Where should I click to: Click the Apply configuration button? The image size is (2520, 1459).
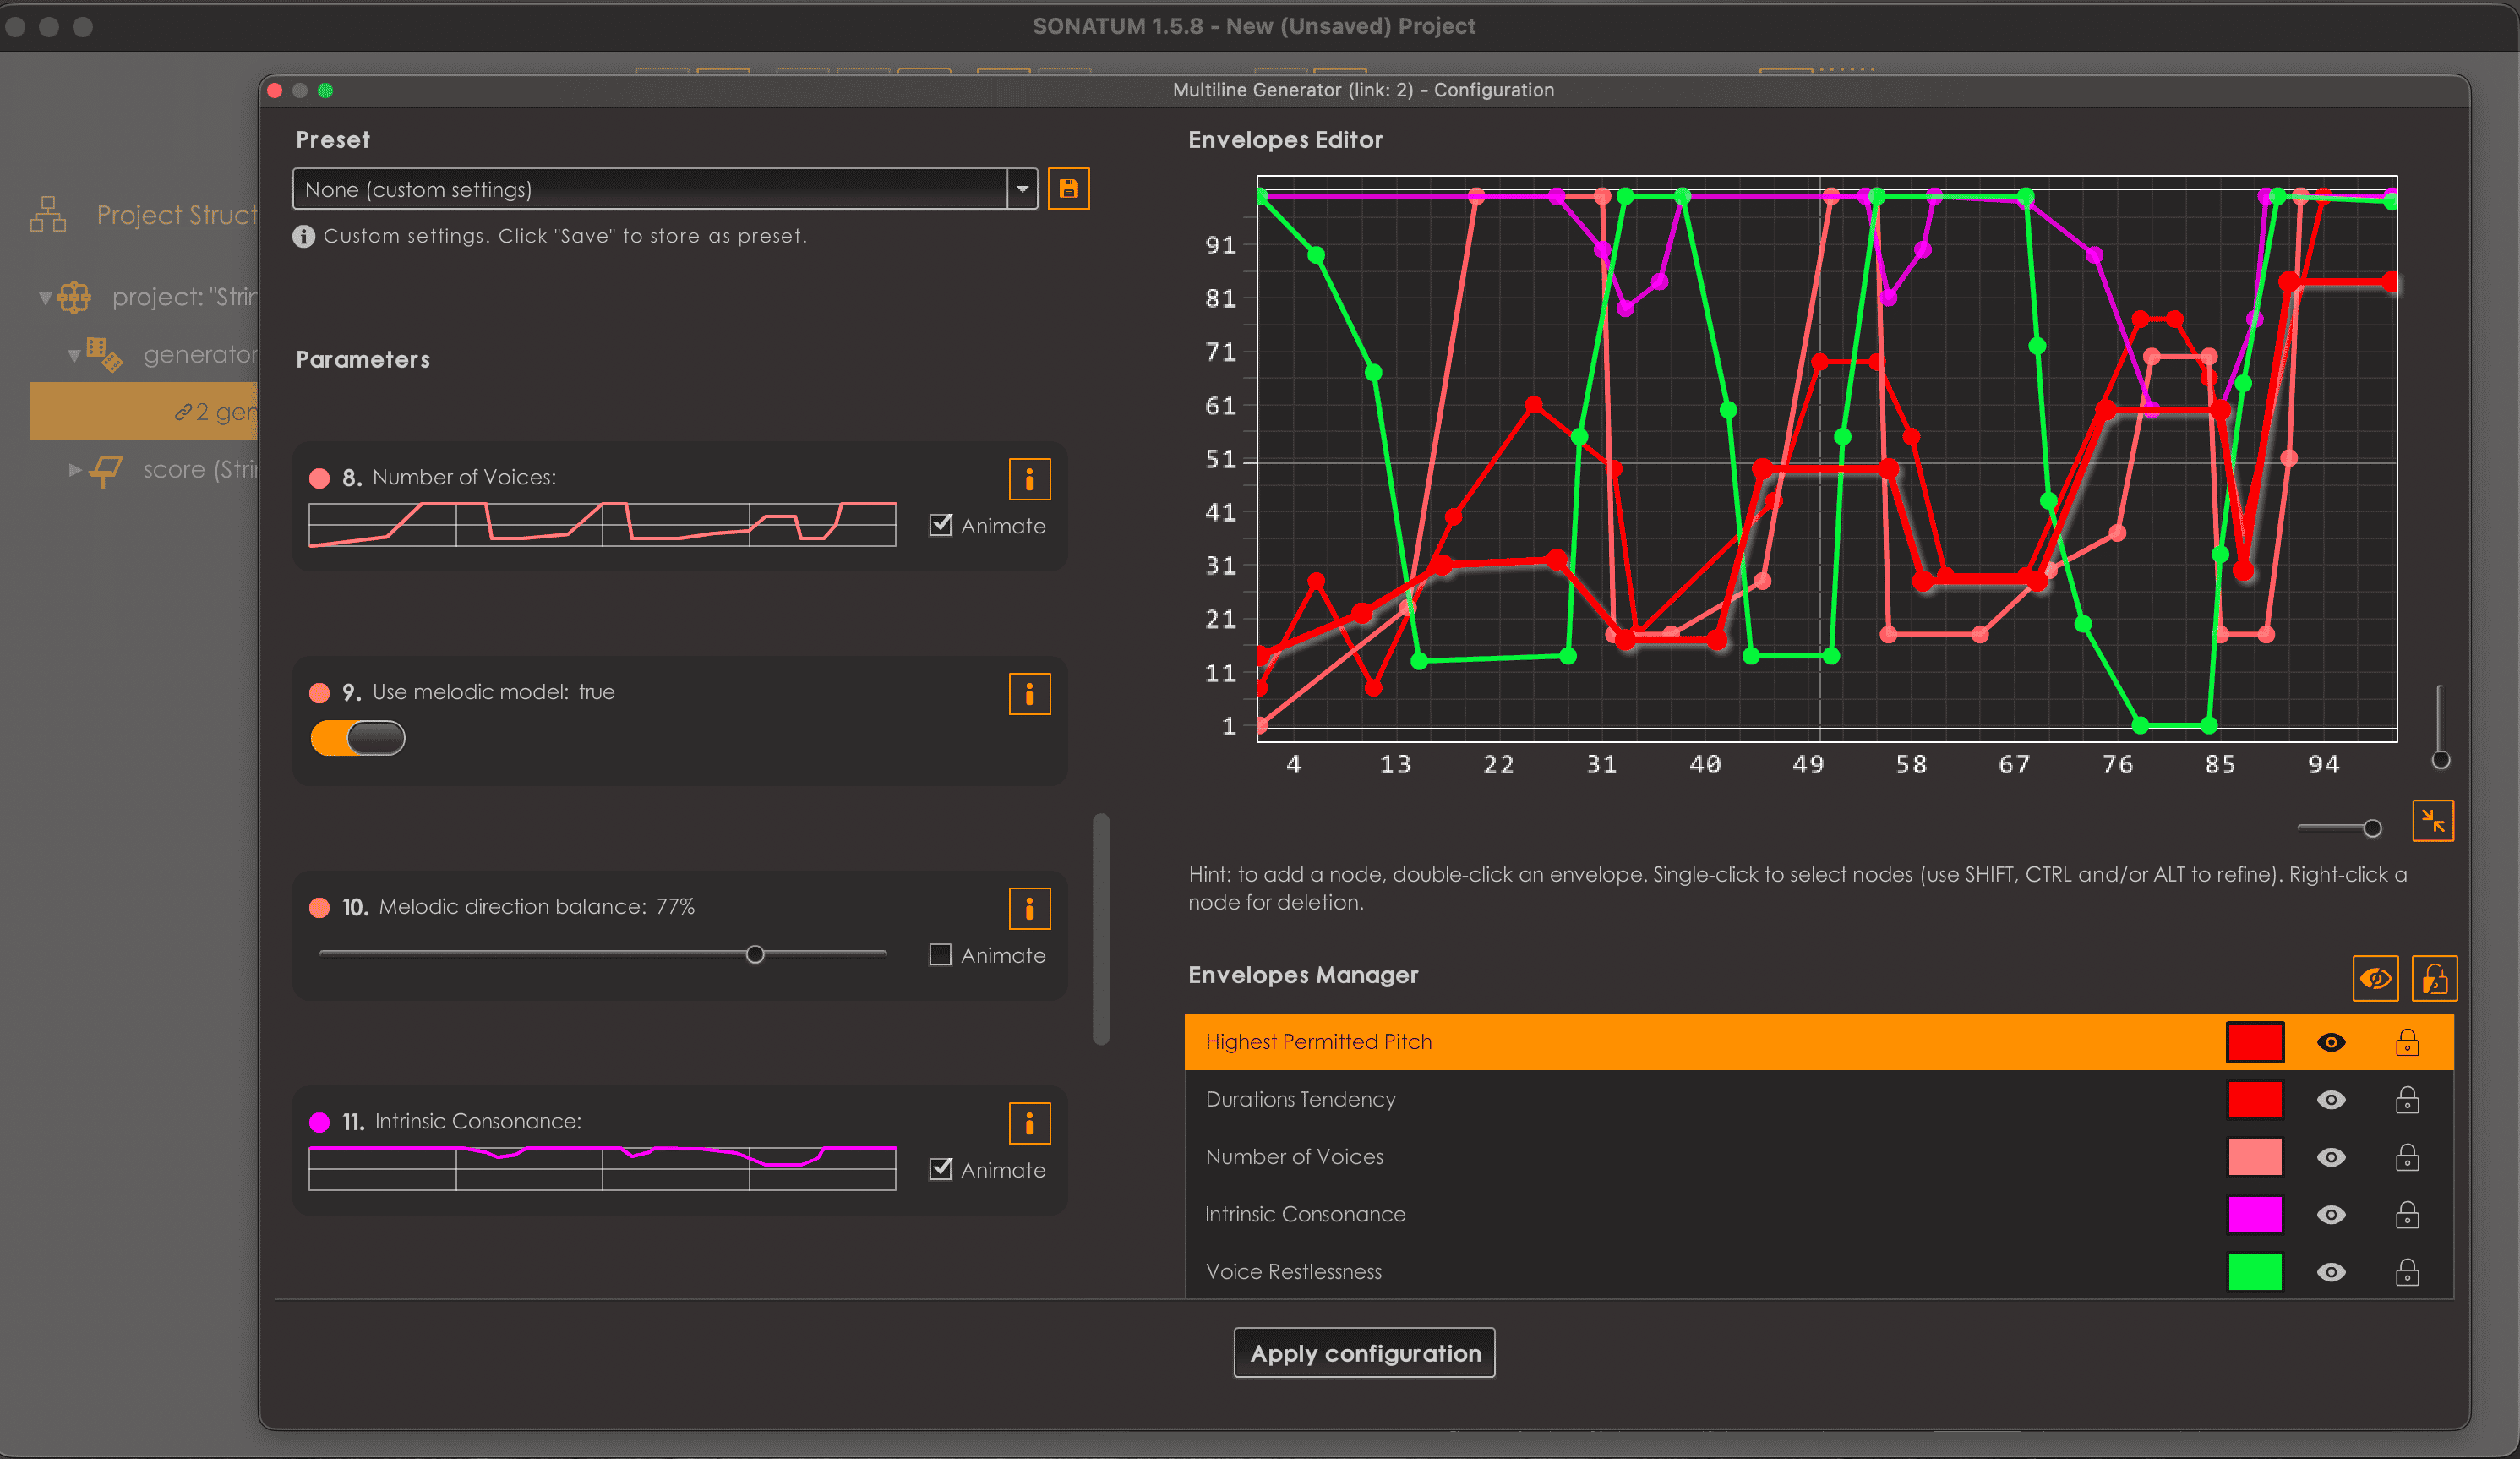(x=1364, y=1353)
